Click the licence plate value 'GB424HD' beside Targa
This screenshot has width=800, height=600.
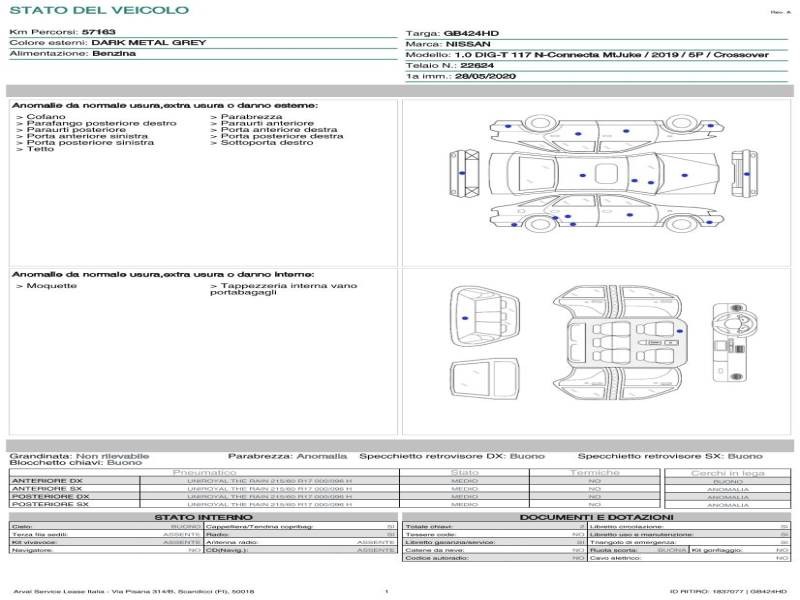point(471,33)
